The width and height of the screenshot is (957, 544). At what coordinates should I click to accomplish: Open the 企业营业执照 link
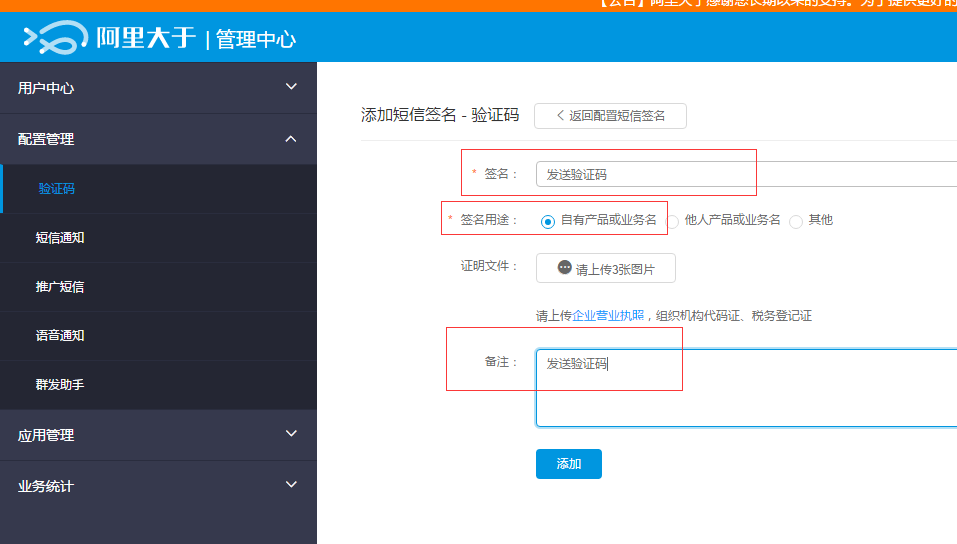[608, 316]
